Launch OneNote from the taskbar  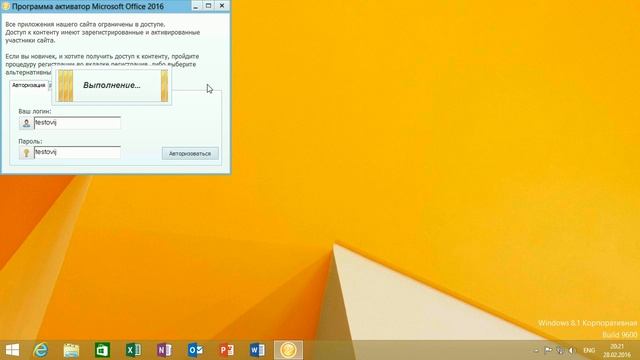pos(164,350)
